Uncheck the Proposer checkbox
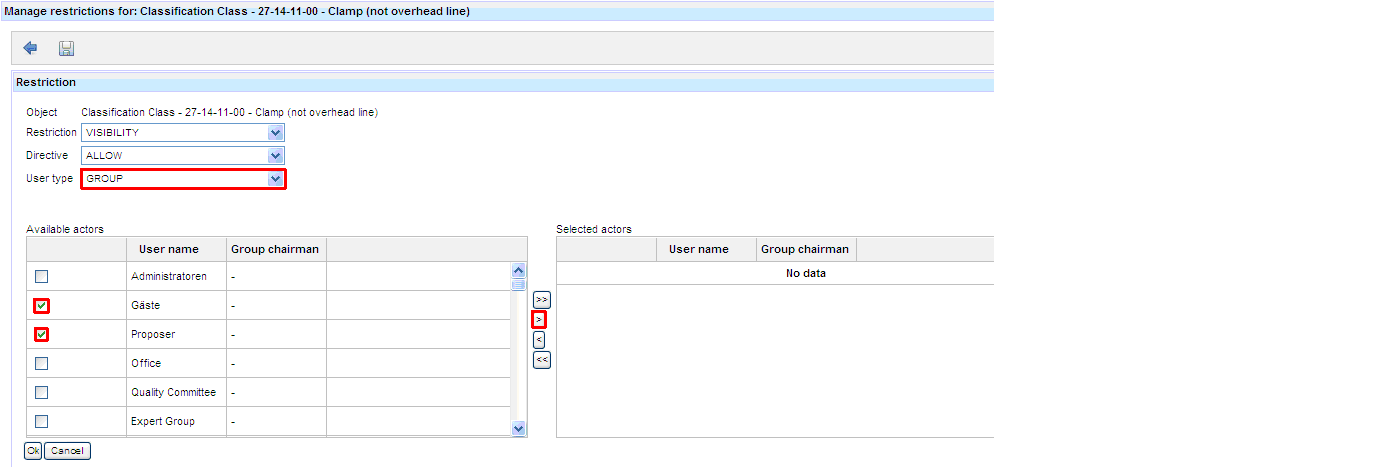Image resolution: width=1388 pixels, height=467 pixels. (x=42, y=335)
